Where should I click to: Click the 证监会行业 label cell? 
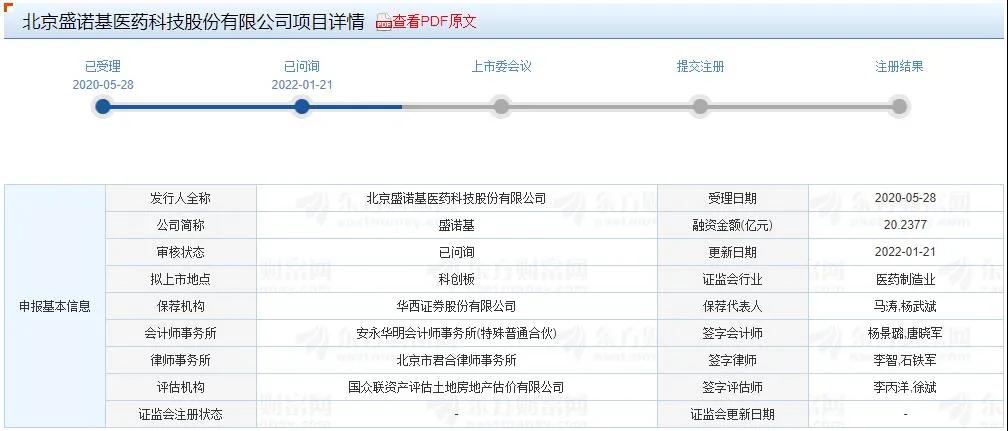tap(733, 279)
